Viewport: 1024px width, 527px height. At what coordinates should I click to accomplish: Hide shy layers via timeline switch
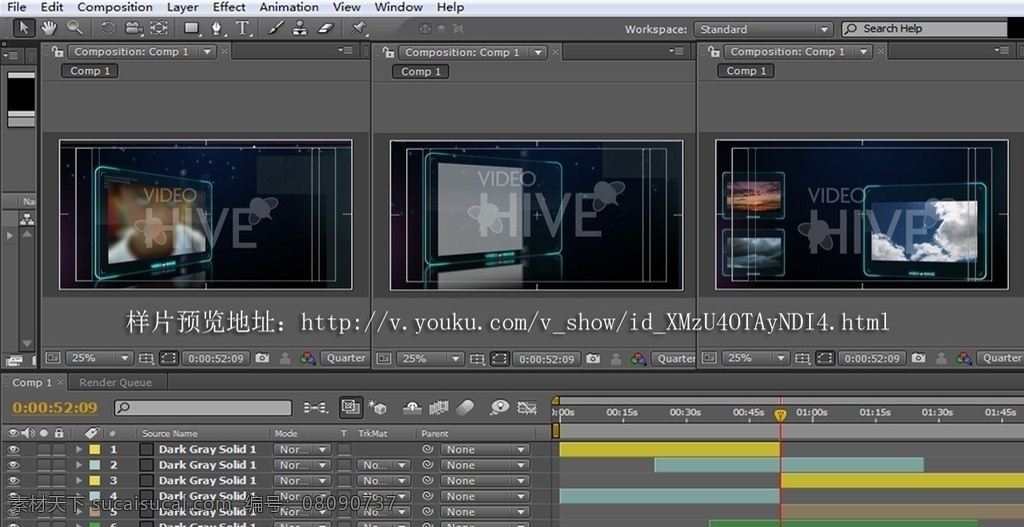pos(412,408)
